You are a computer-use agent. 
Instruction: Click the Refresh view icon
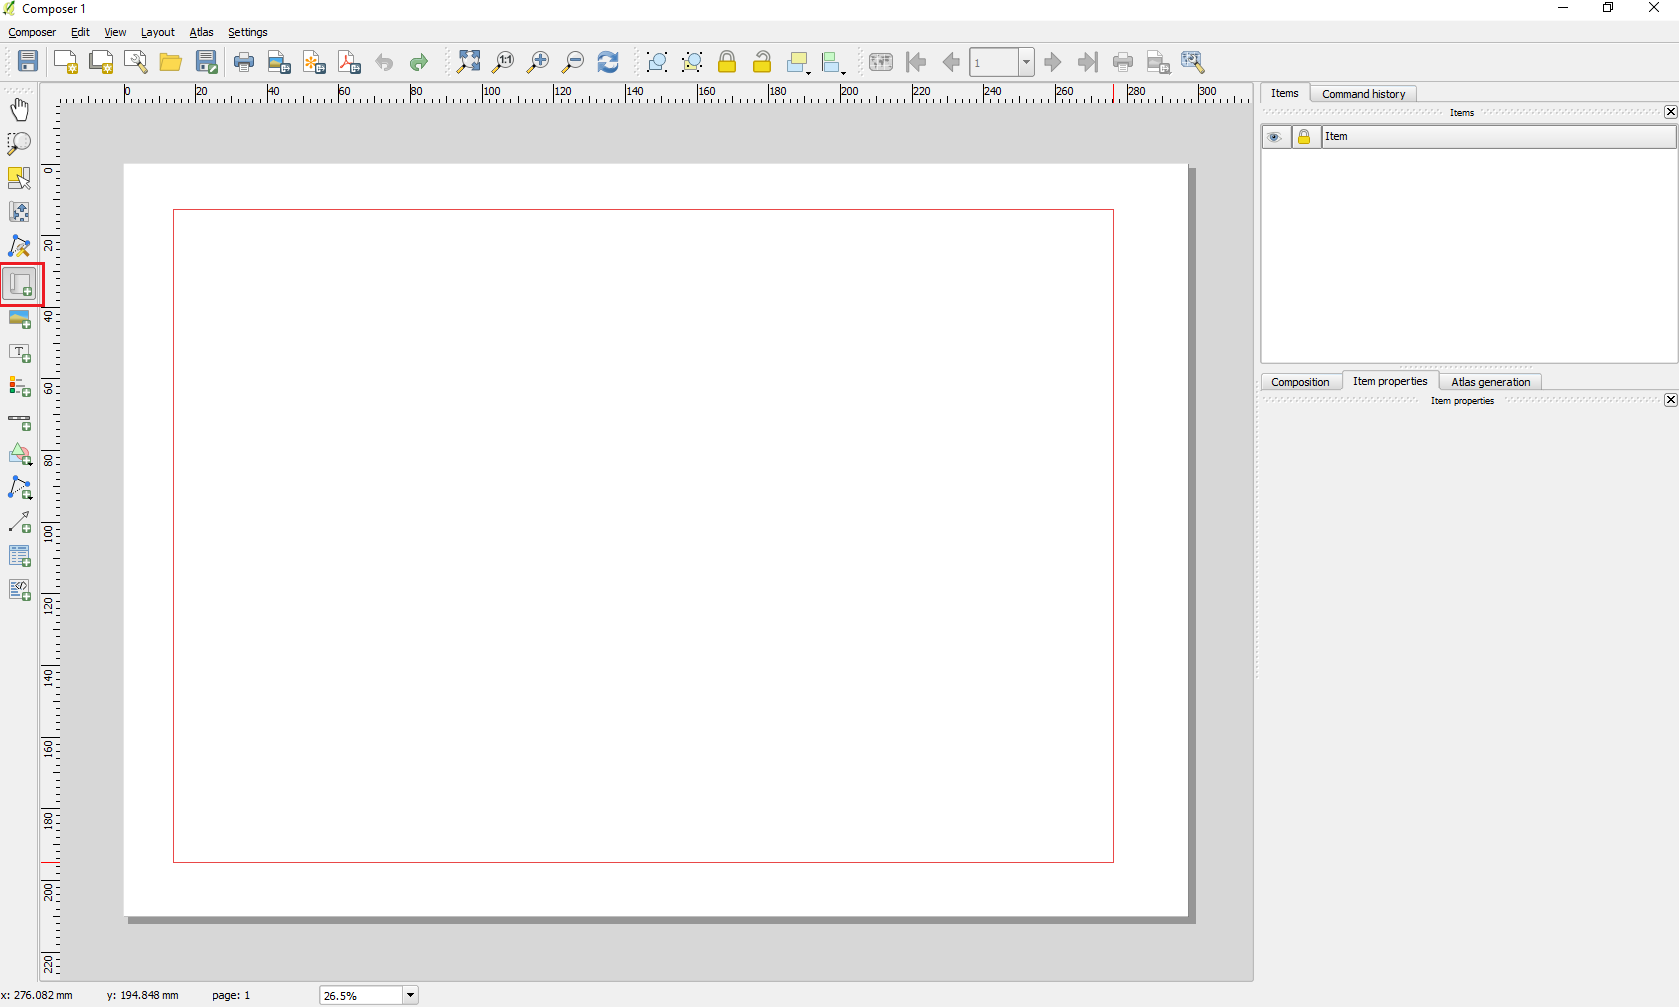(x=608, y=62)
